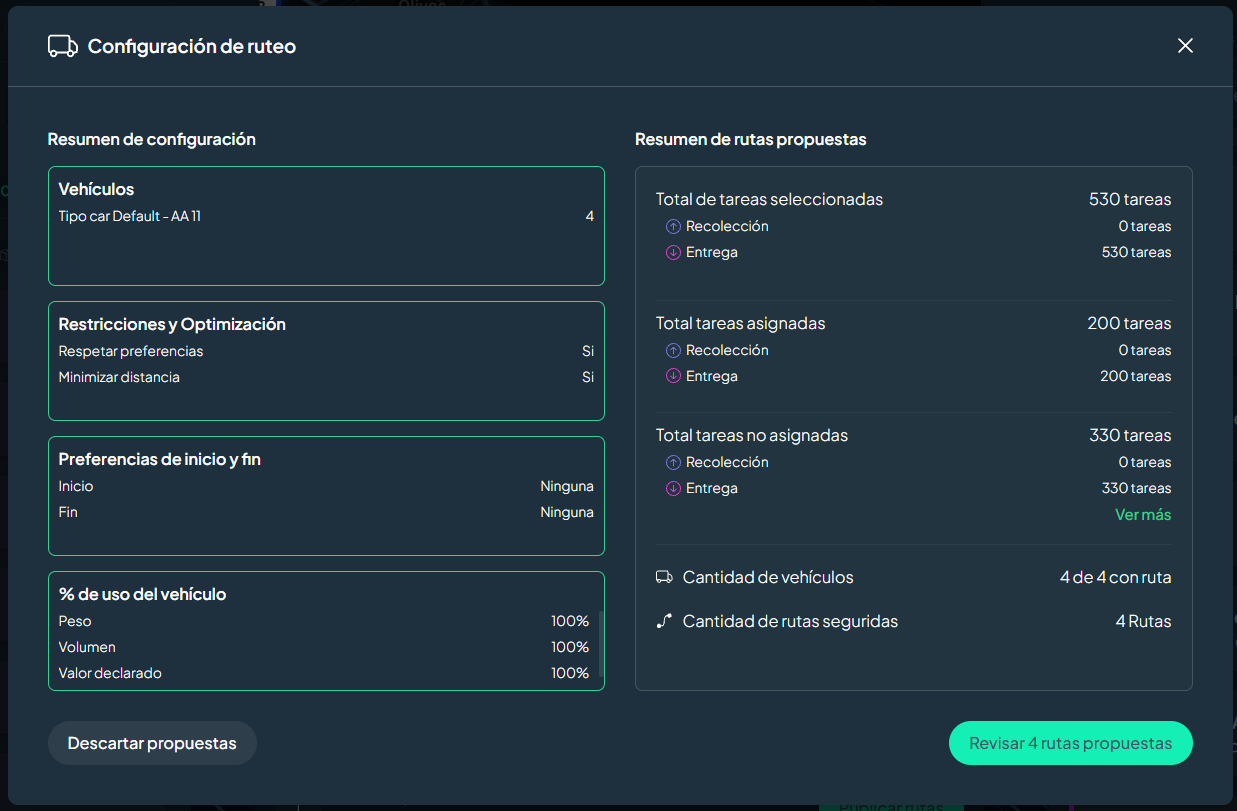The height and width of the screenshot is (811, 1237).
Task: Close the routing configuration dialog
Action: 1185,46
